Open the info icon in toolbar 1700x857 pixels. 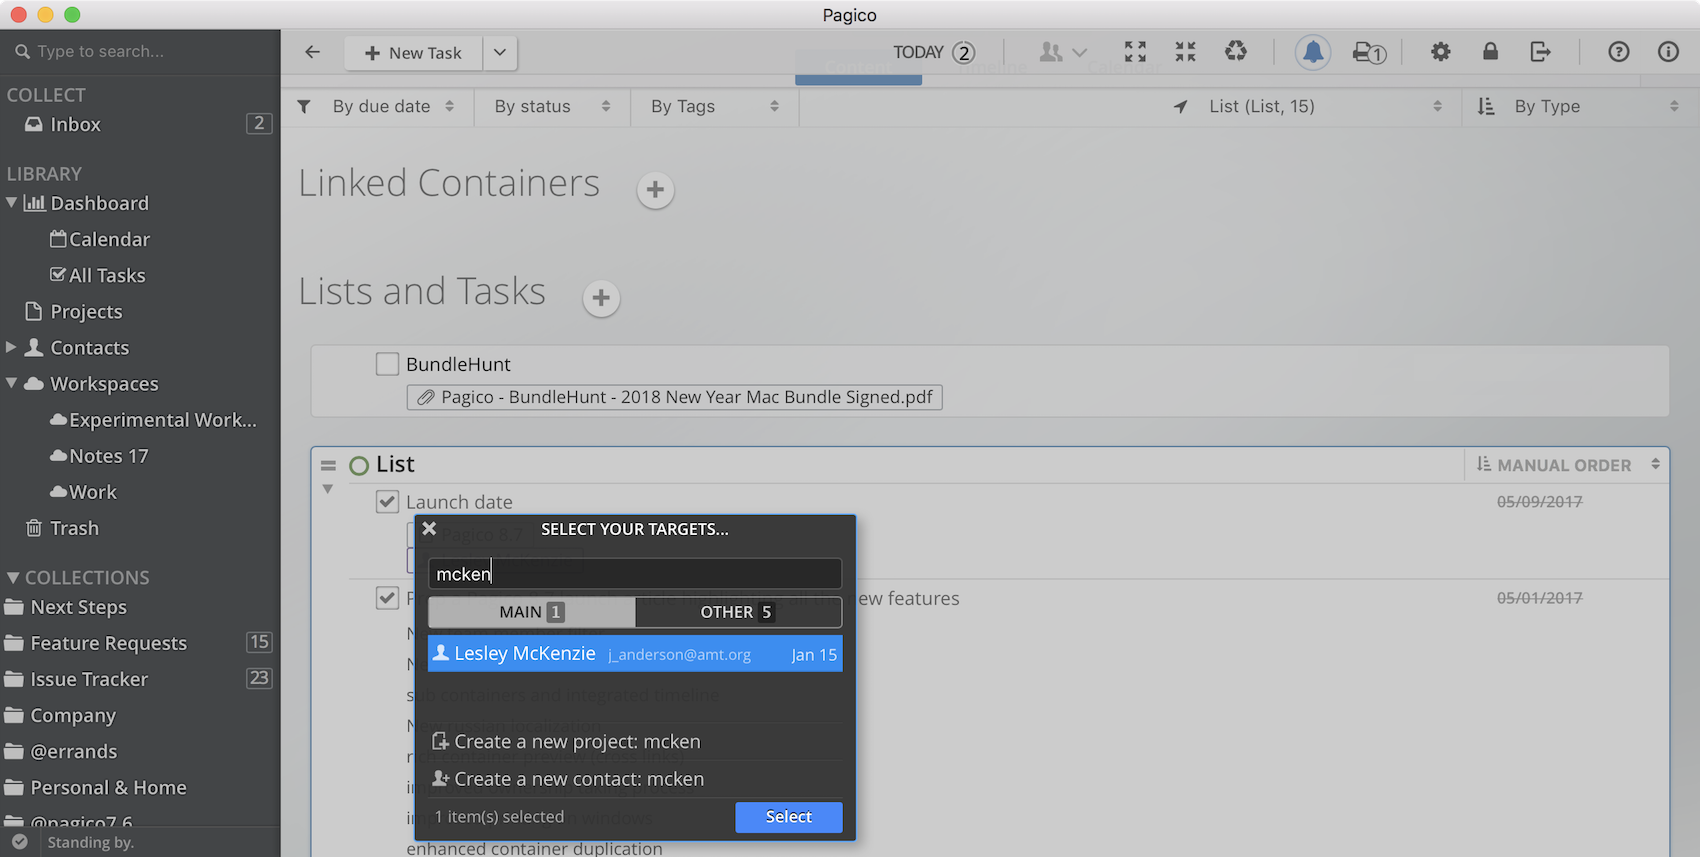click(1668, 52)
